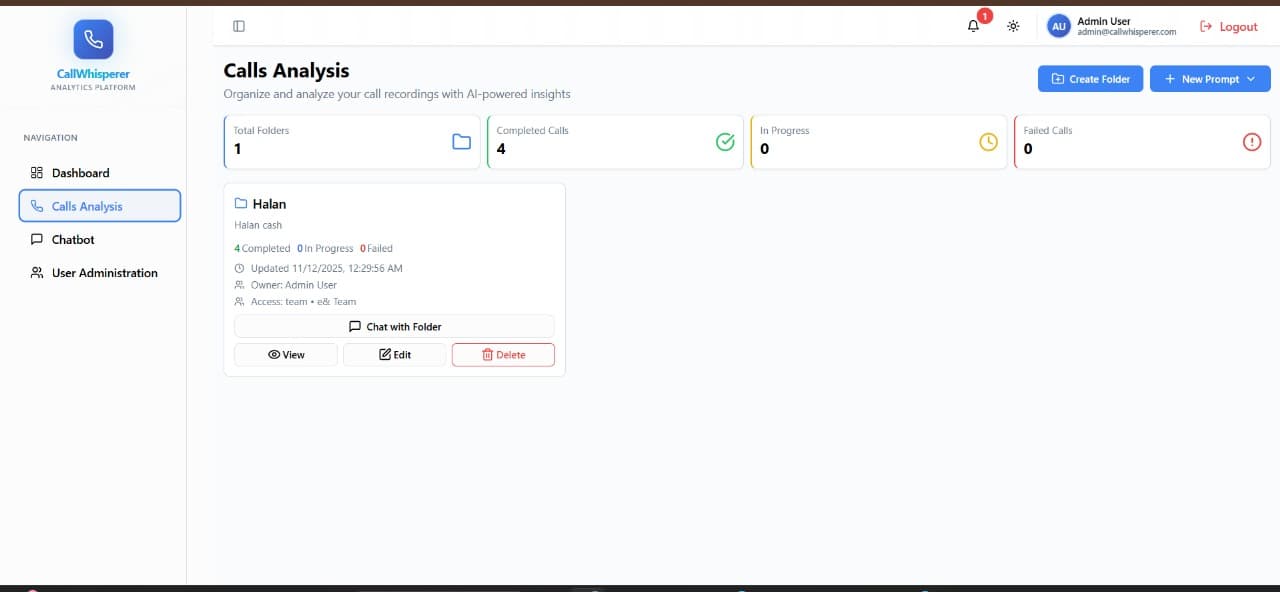Click the Failed Calls alert icon
Screen dimensions: 1280x592
[1251, 142]
